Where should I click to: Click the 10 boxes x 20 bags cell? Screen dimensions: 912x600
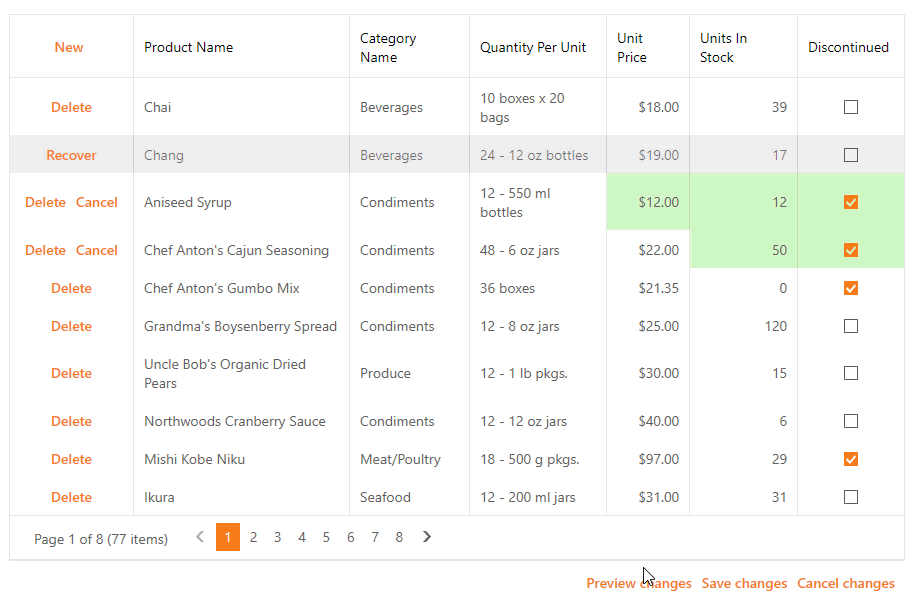click(x=538, y=107)
